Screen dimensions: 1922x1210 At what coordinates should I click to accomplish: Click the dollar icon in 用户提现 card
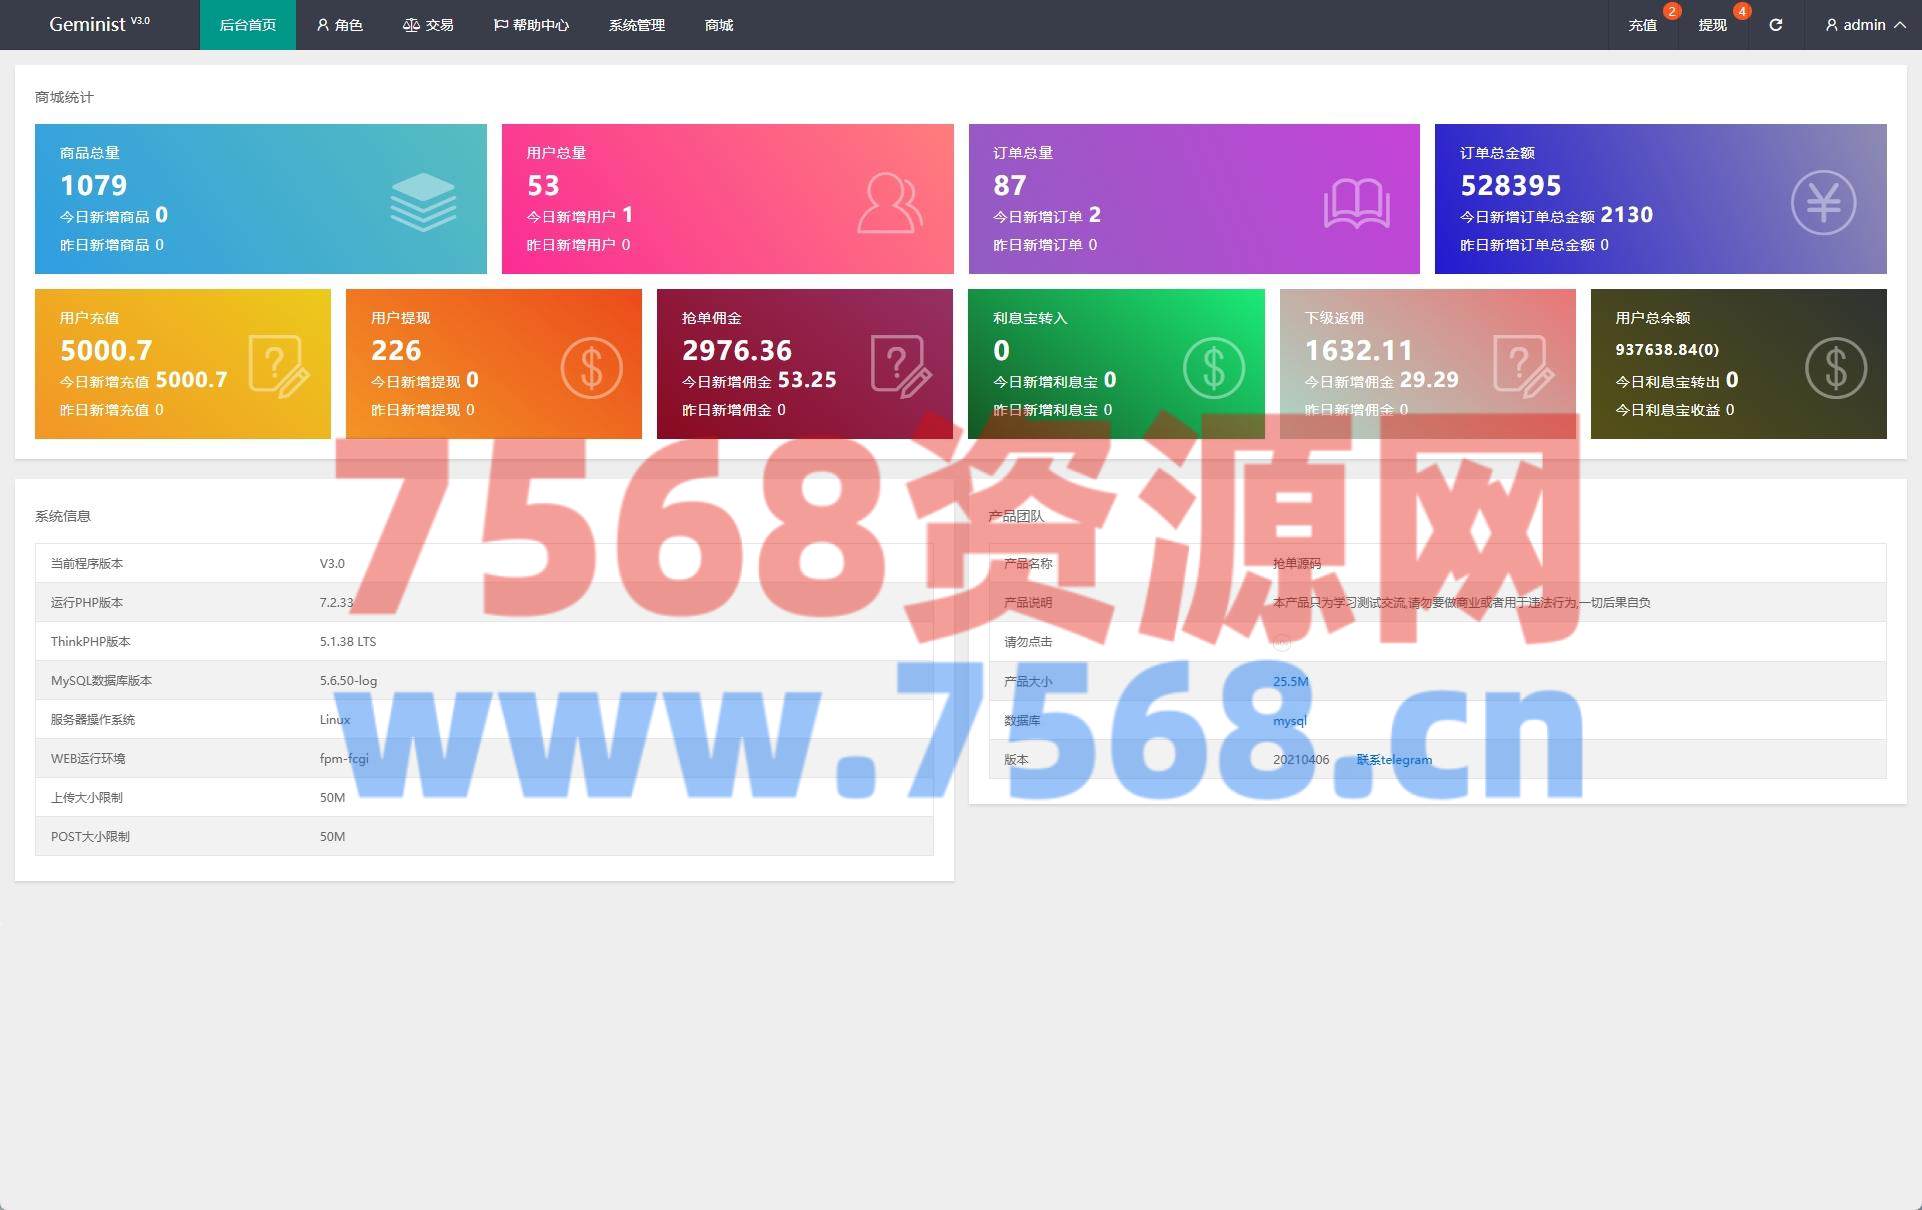coord(591,368)
